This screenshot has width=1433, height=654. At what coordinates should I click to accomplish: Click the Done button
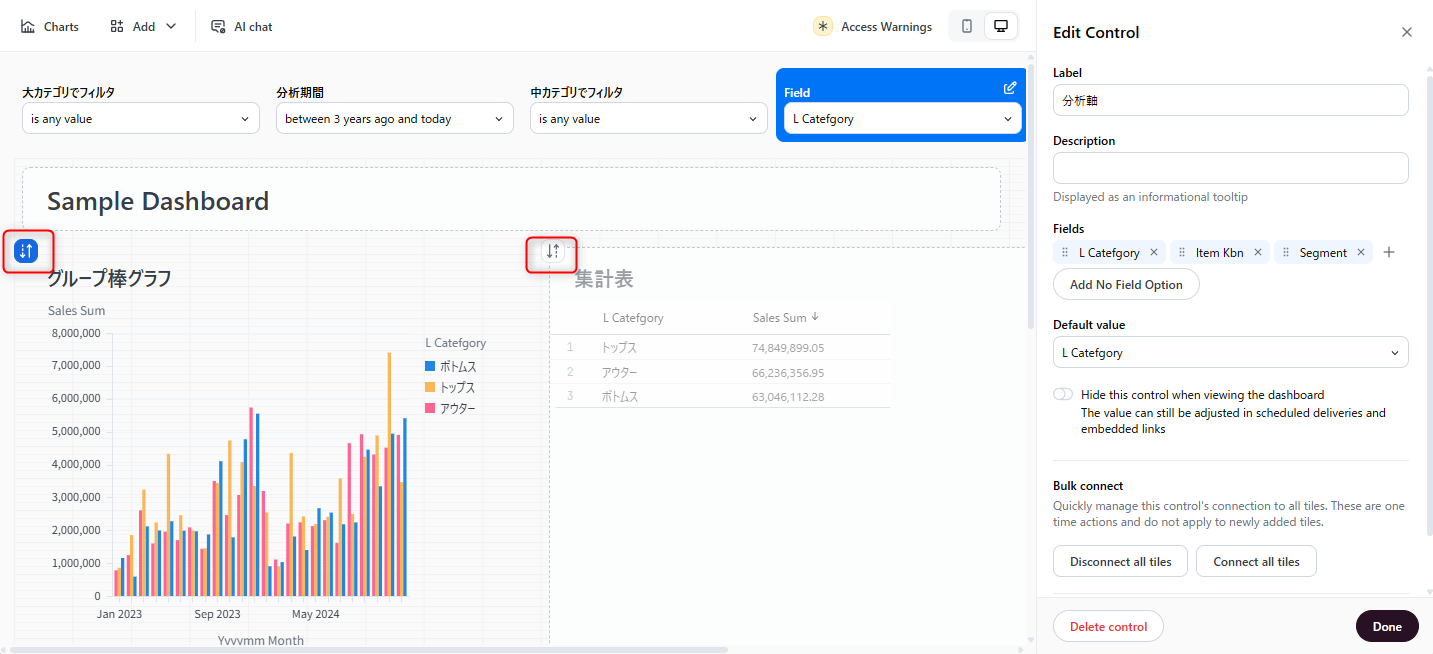click(1386, 627)
